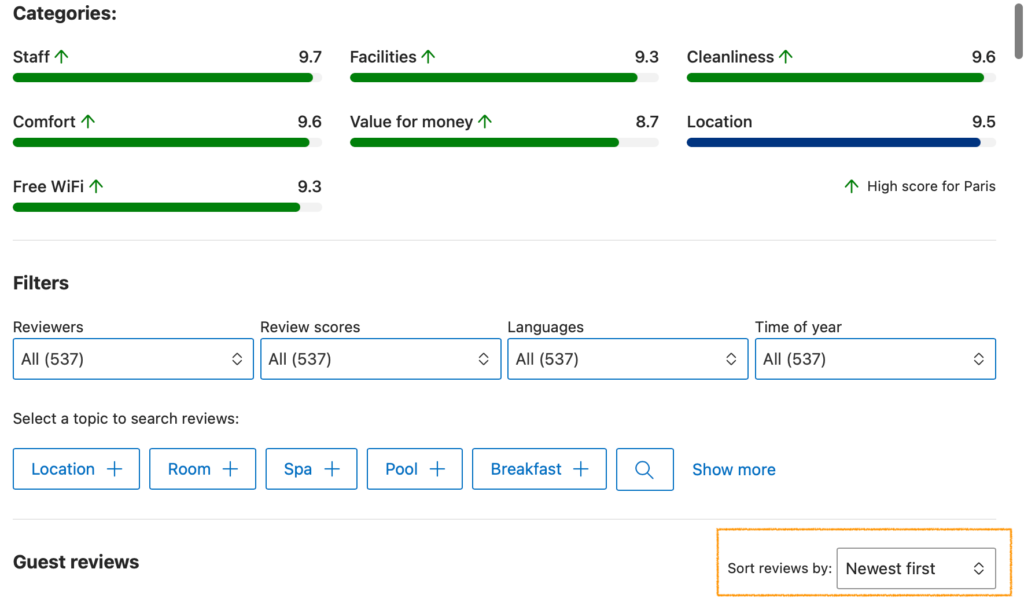Select the Spa topic button
This screenshot has width=1024, height=602.
coord(312,469)
